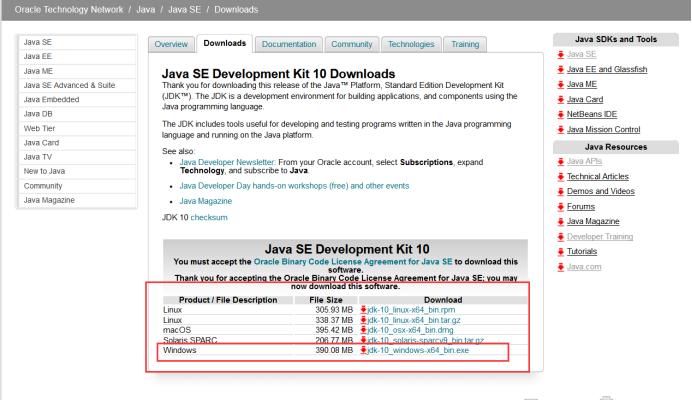Open Demos and Videos link
The width and height of the screenshot is (692, 400).
(x=601, y=191)
